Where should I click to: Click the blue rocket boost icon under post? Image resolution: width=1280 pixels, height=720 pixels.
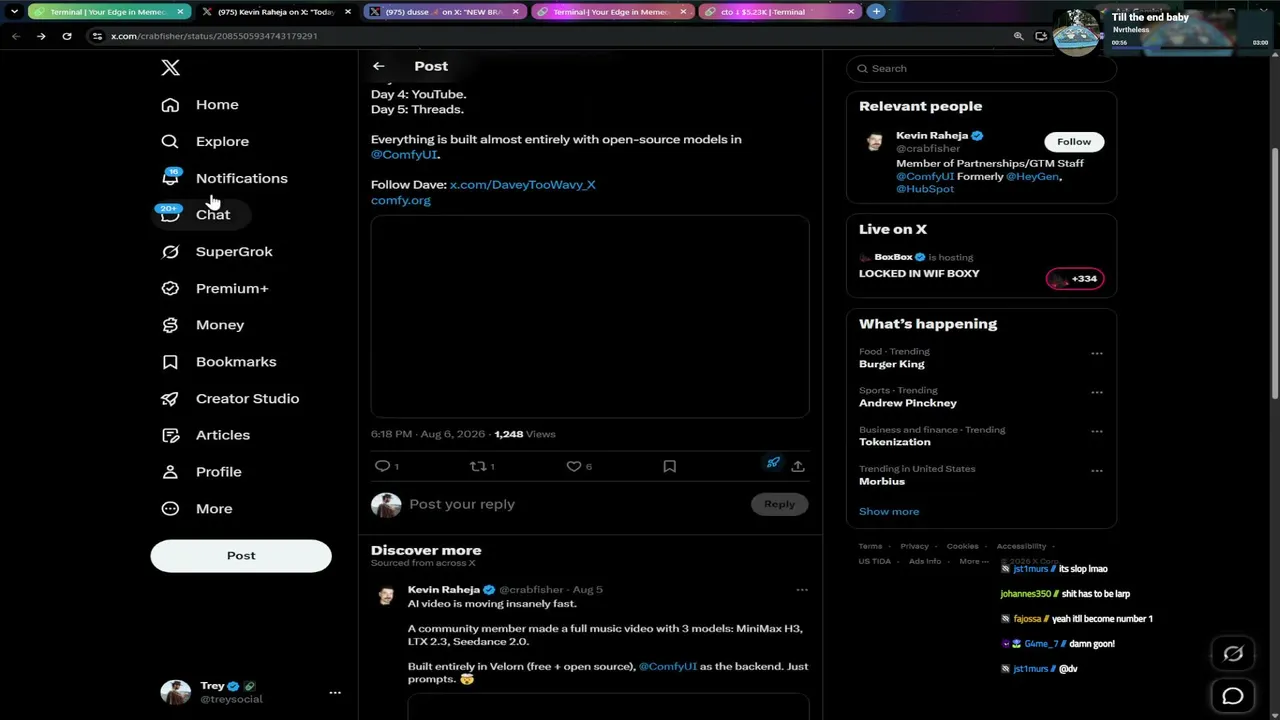[773, 463]
